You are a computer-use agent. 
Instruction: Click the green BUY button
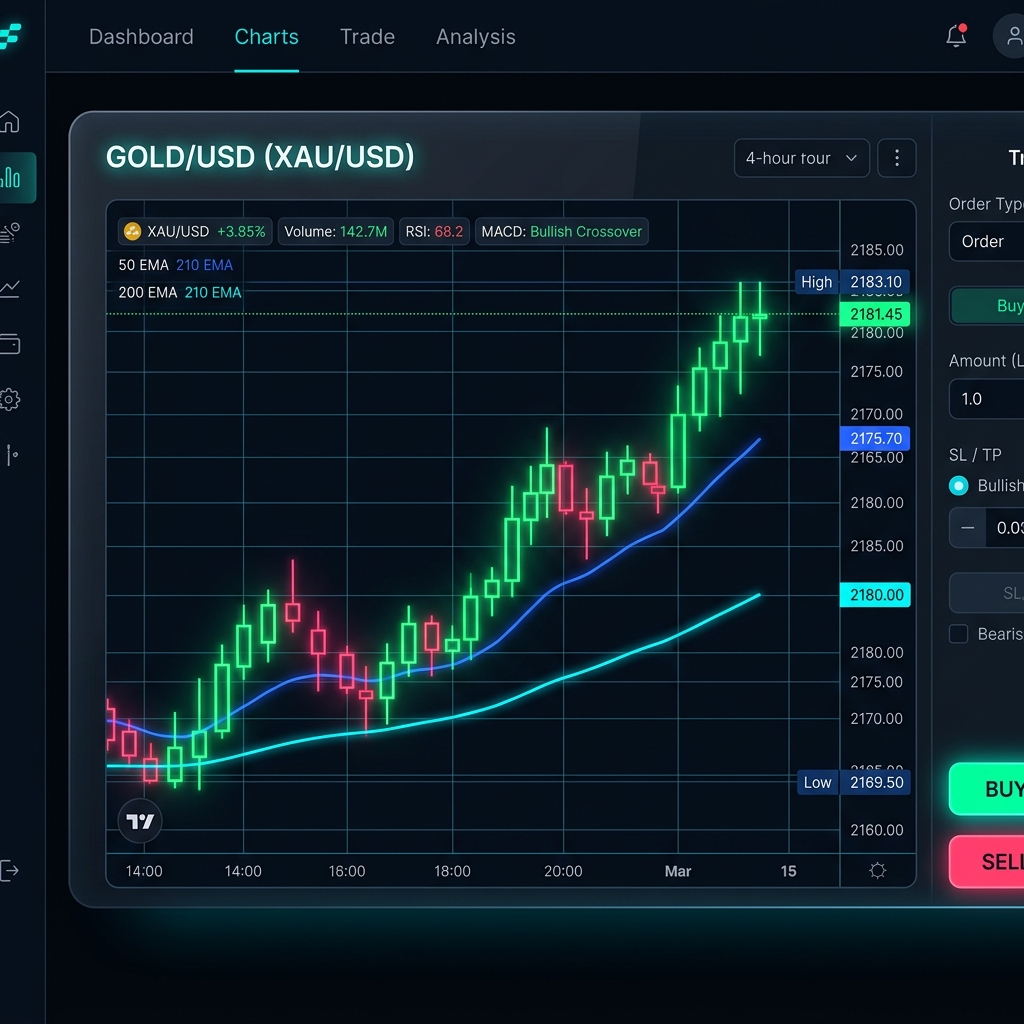coord(986,789)
